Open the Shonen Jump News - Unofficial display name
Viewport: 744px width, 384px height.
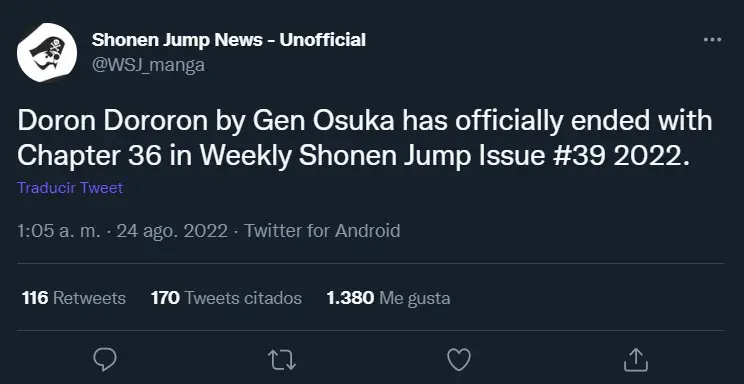(x=229, y=40)
